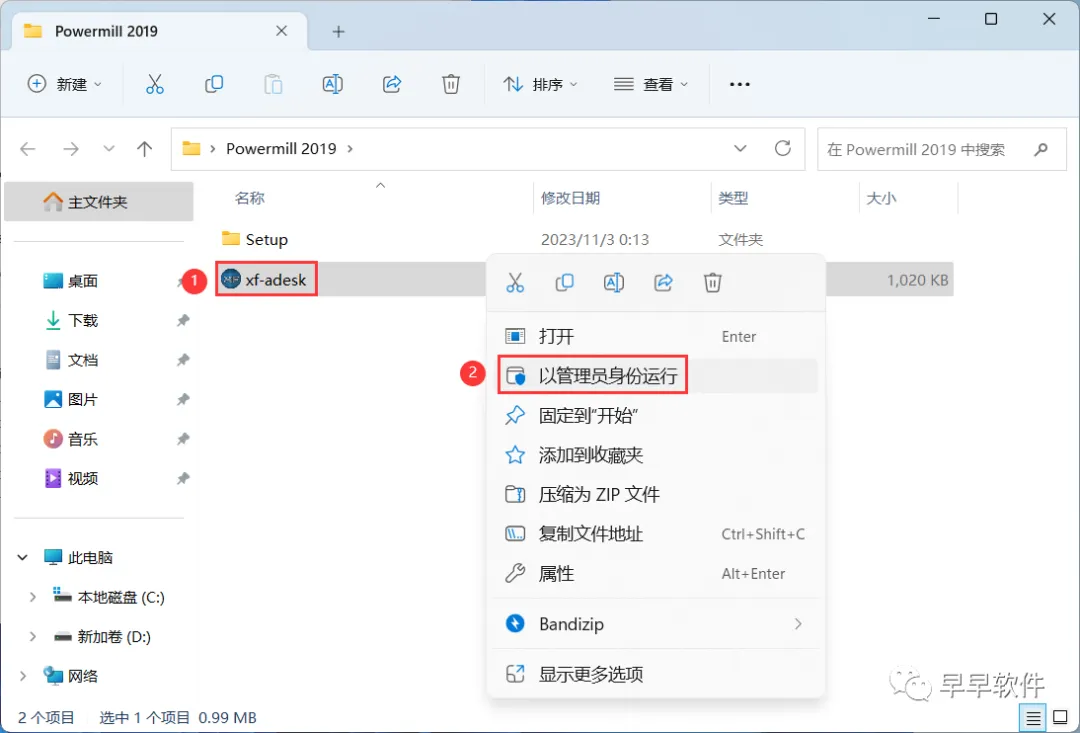
Task: Navigate up one folder level
Action: pyautogui.click(x=145, y=149)
